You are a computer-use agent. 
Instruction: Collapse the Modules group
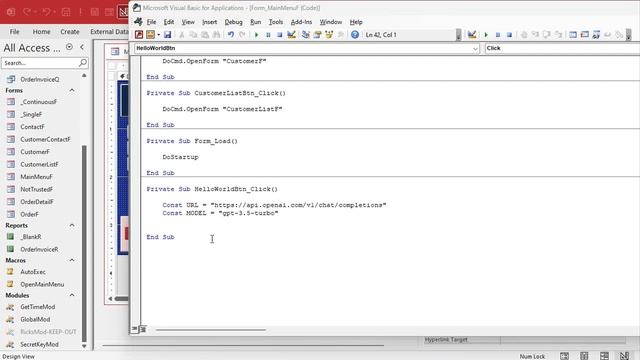72,295
